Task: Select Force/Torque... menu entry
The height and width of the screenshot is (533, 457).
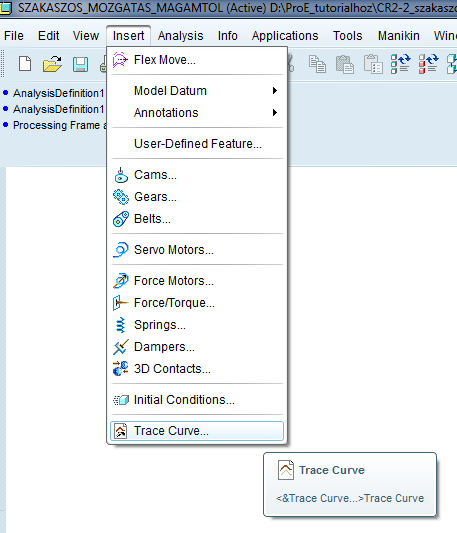Action: (197, 303)
